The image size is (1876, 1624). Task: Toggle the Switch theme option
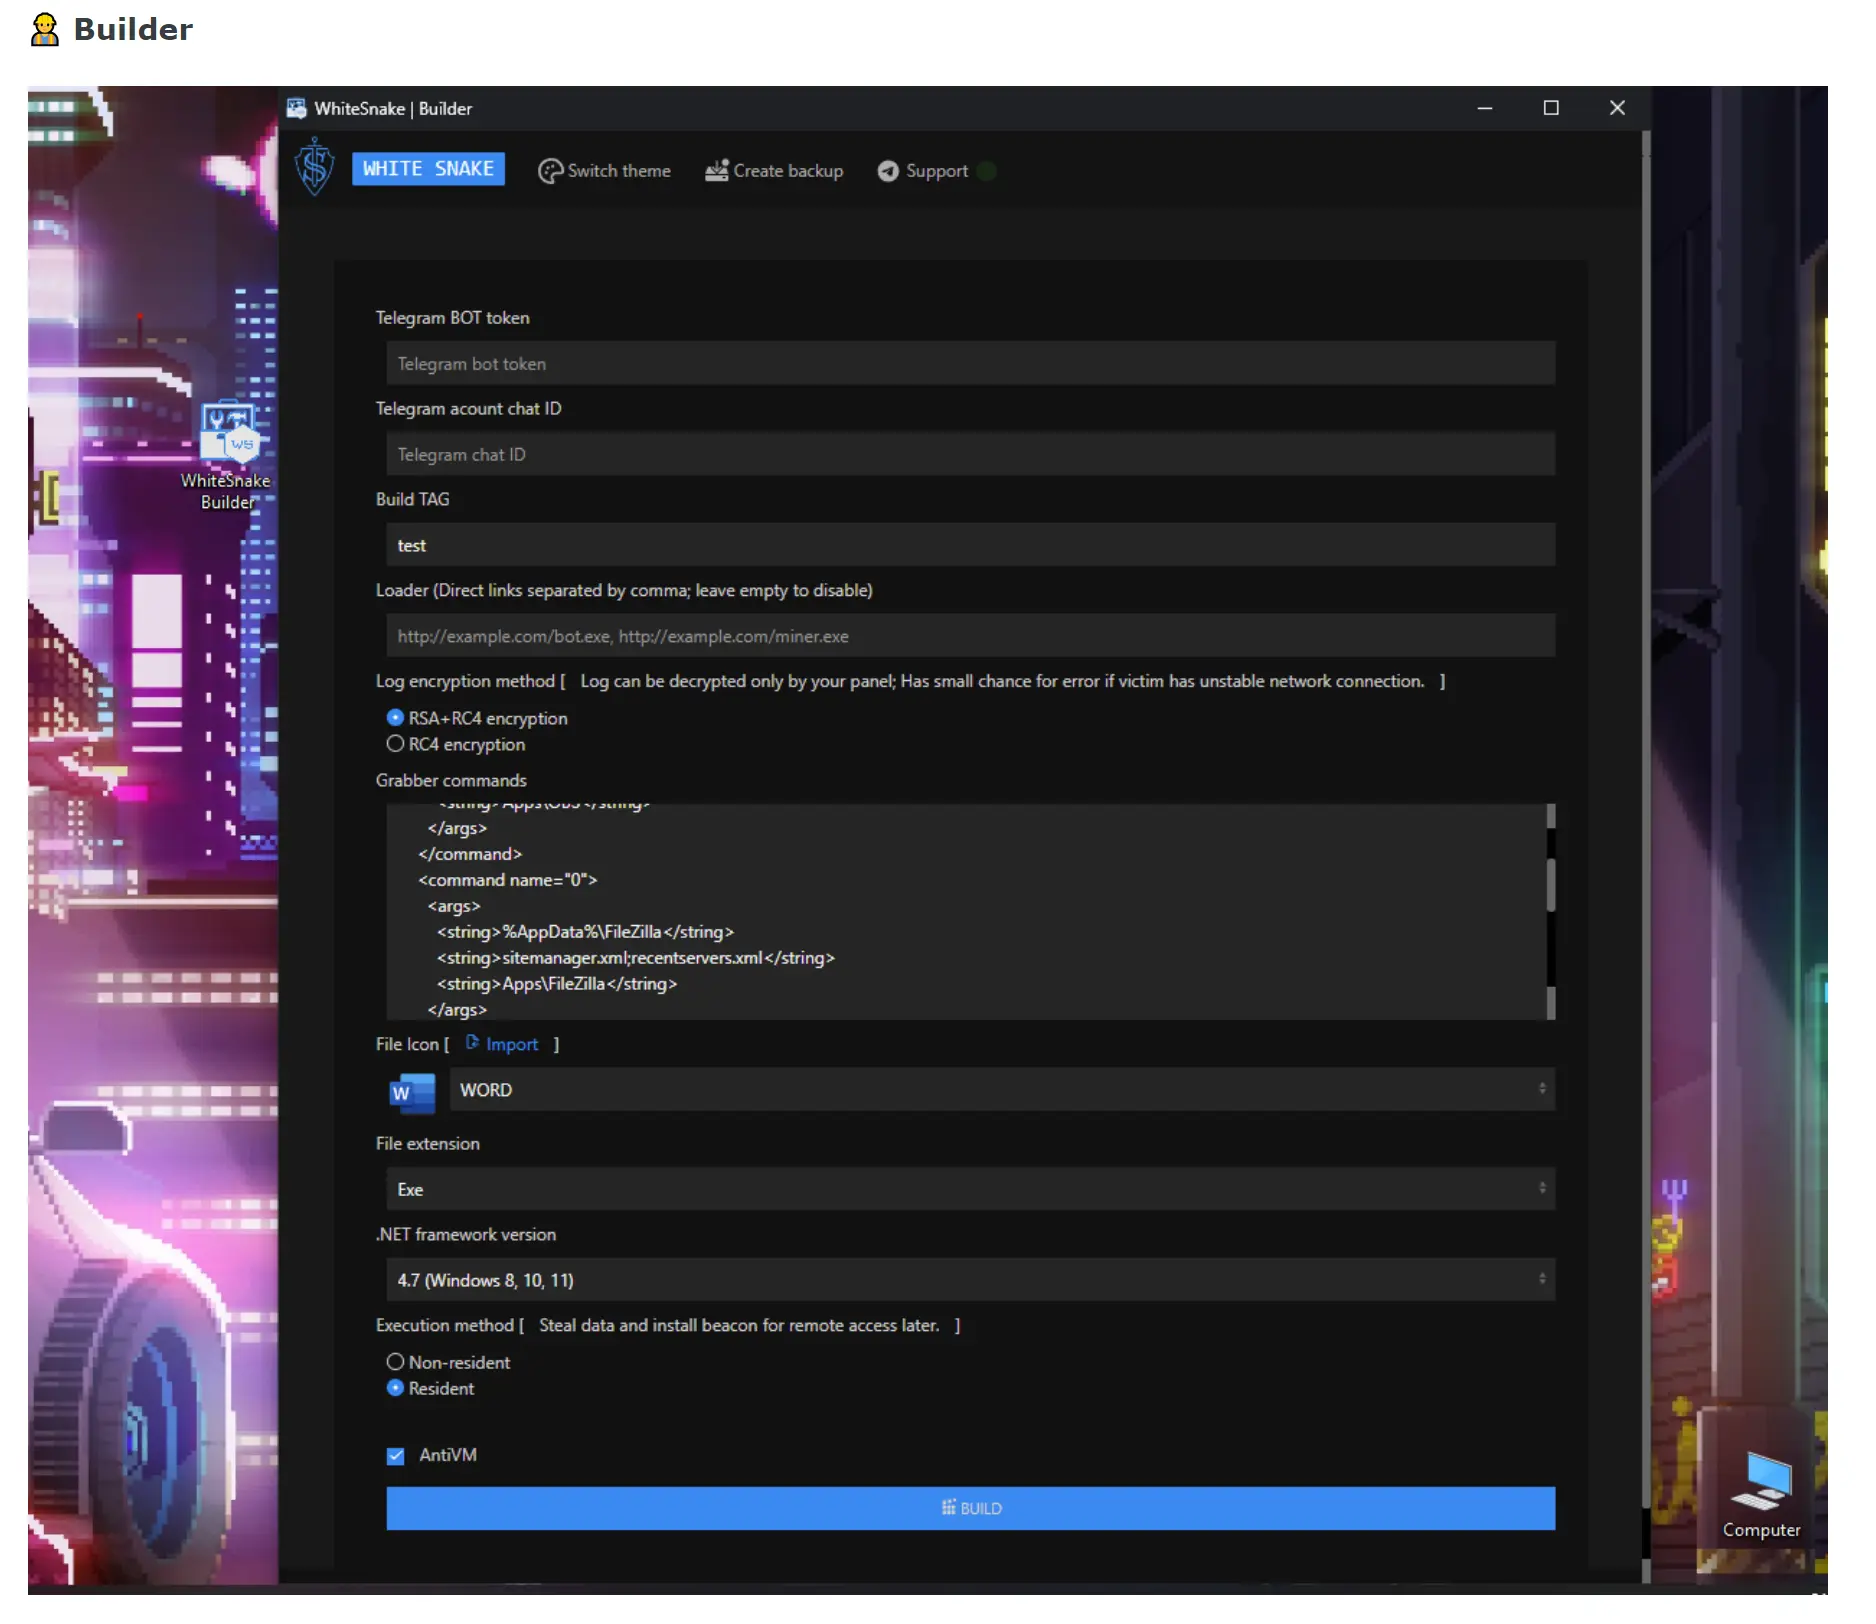[604, 171]
